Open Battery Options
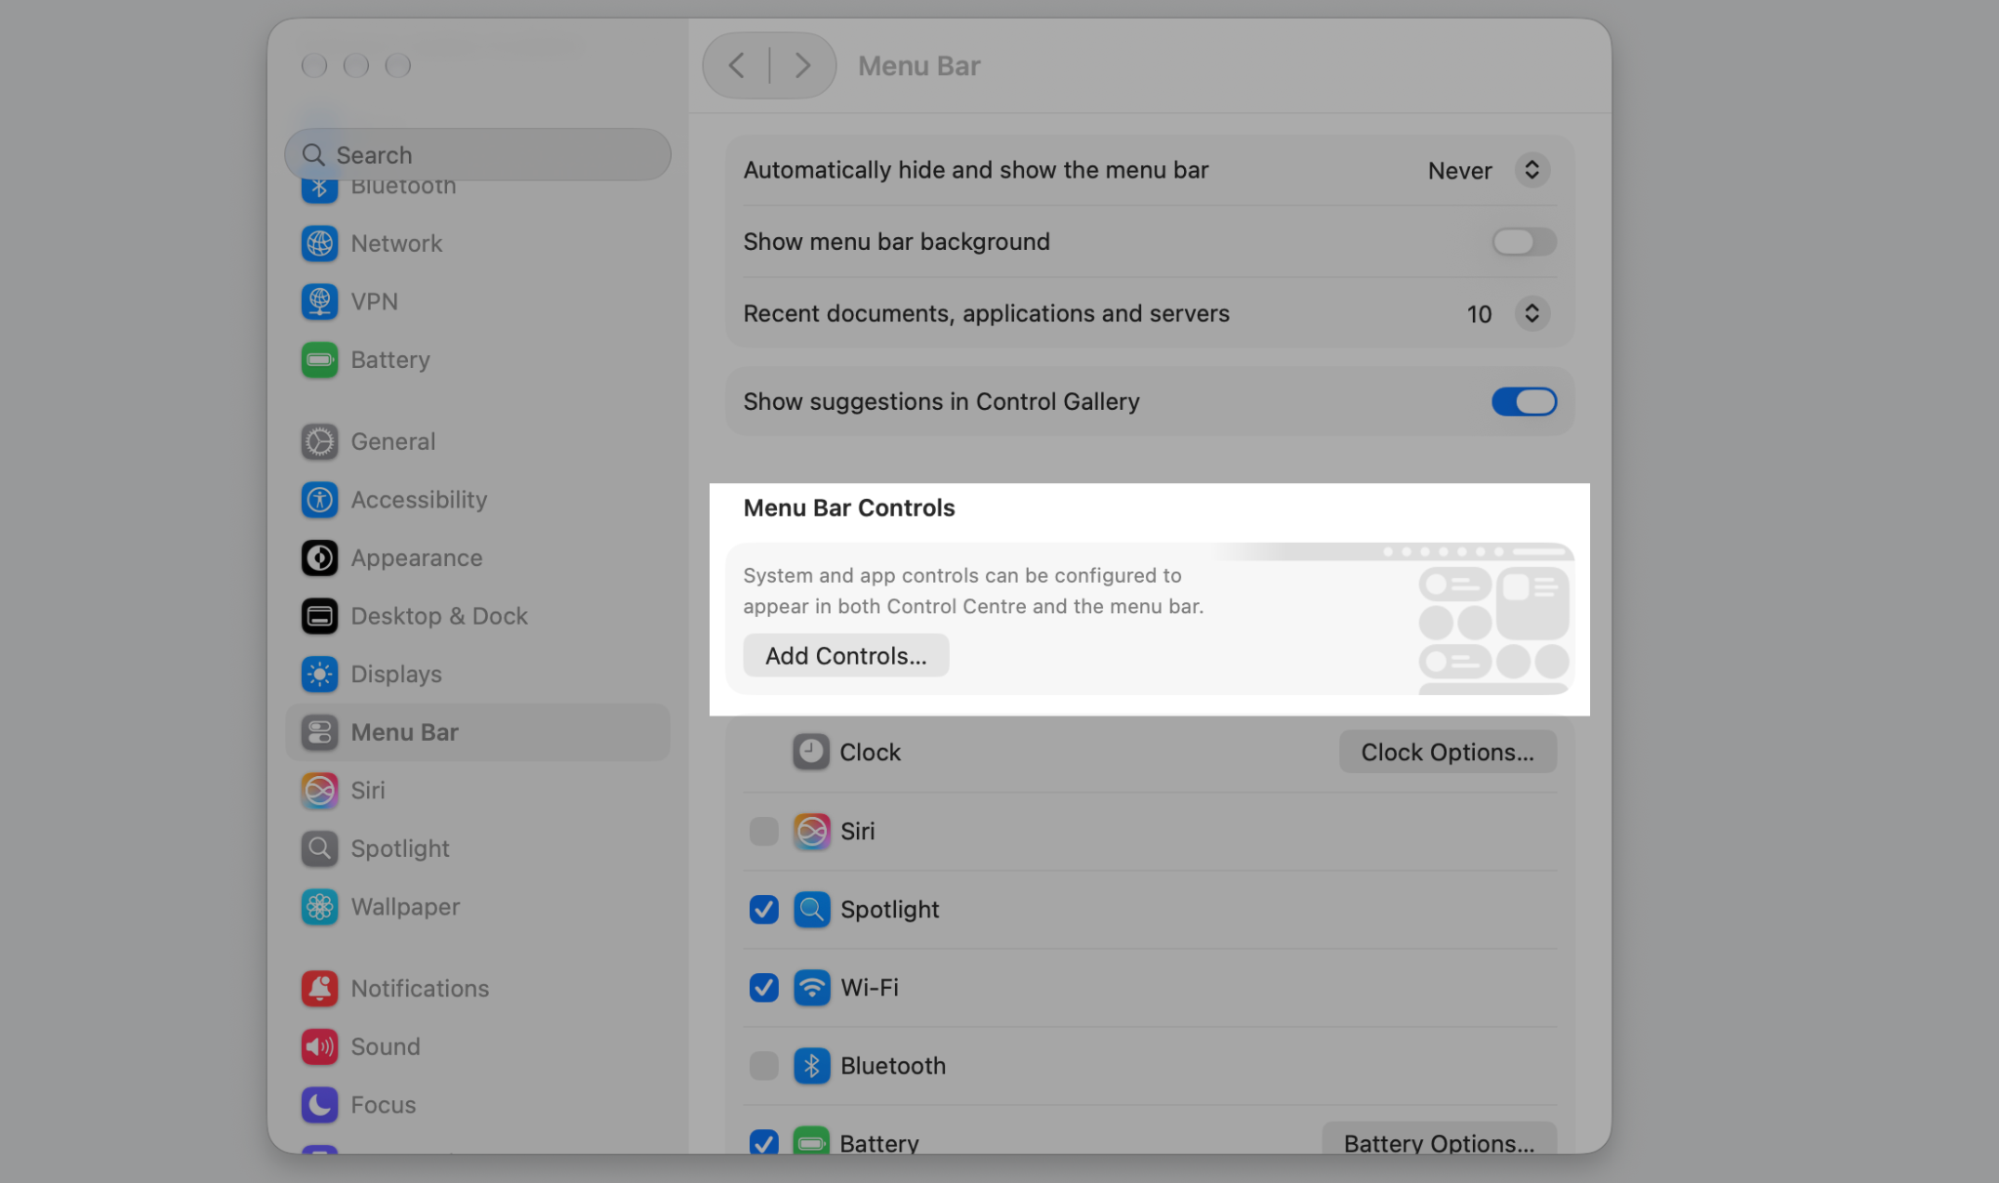The width and height of the screenshot is (1999, 1184). pos(1439,1140)
